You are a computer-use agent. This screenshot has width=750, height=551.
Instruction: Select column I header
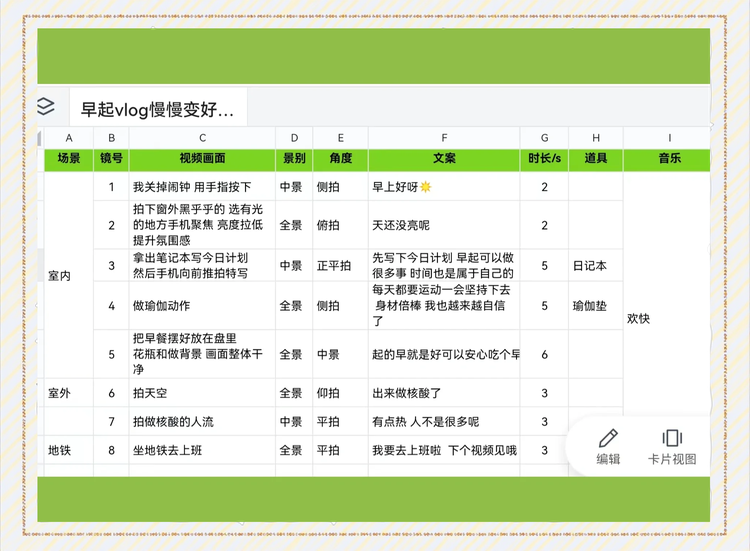(x=669, y=138)
